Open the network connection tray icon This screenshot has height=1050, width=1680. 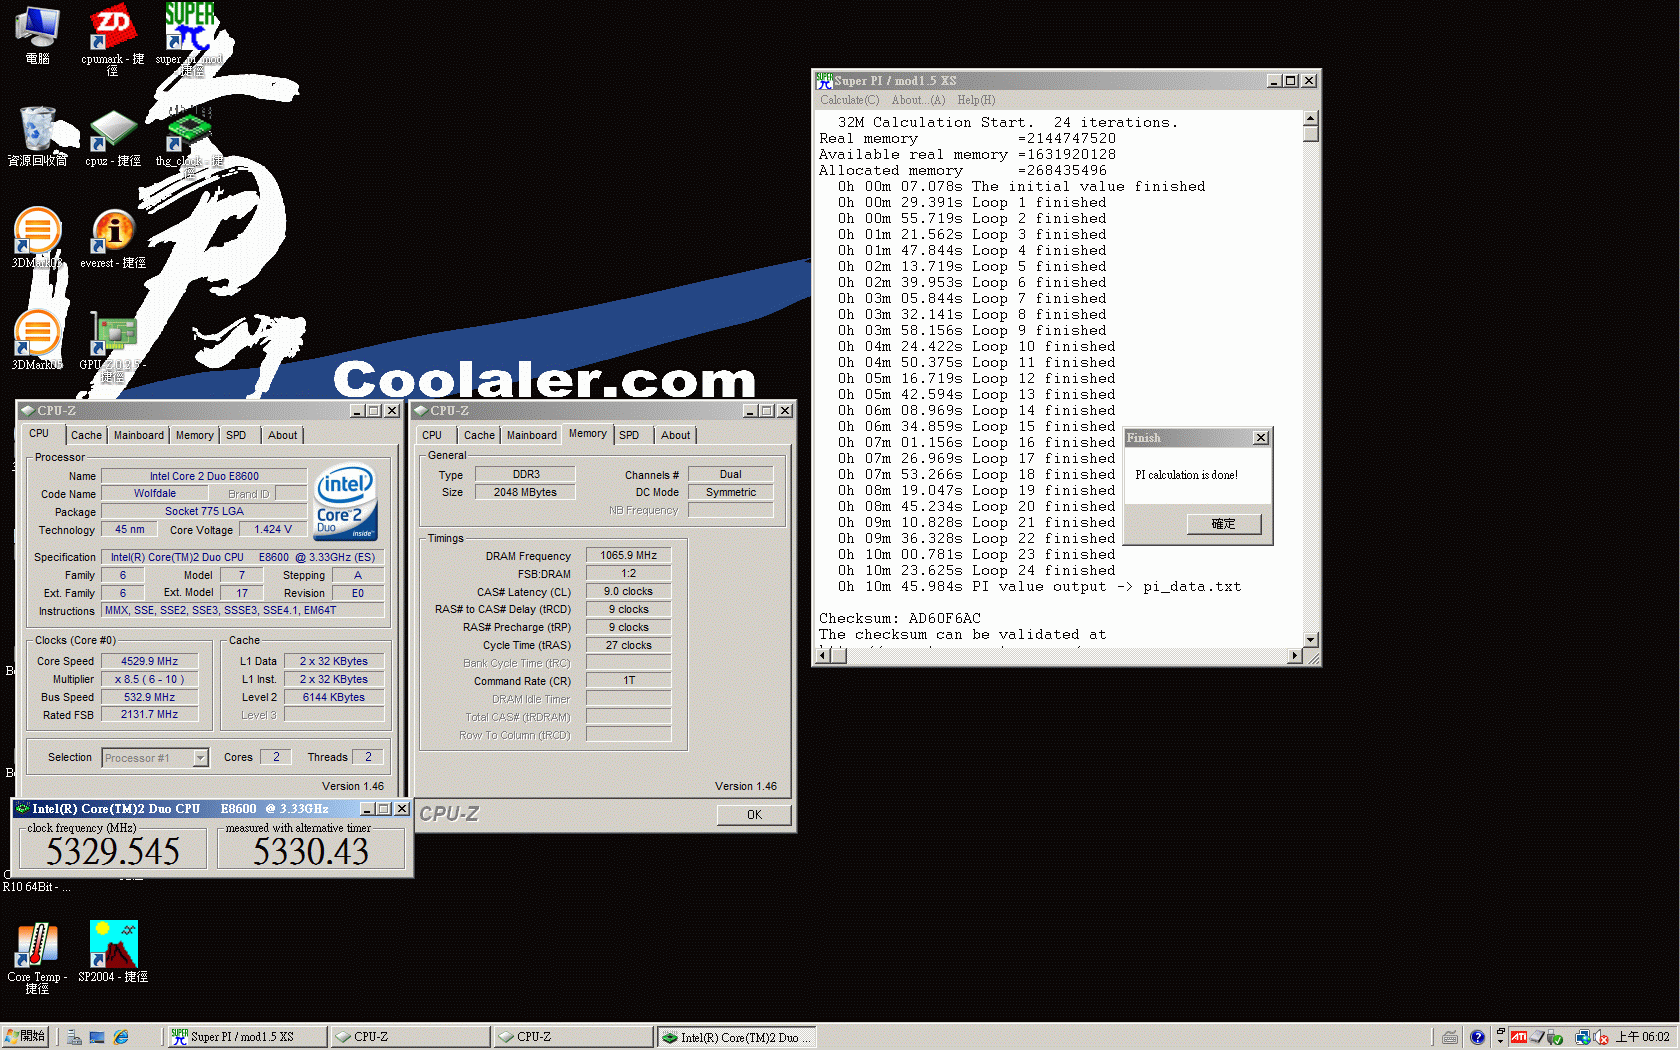click(x=1583, y=1037)
